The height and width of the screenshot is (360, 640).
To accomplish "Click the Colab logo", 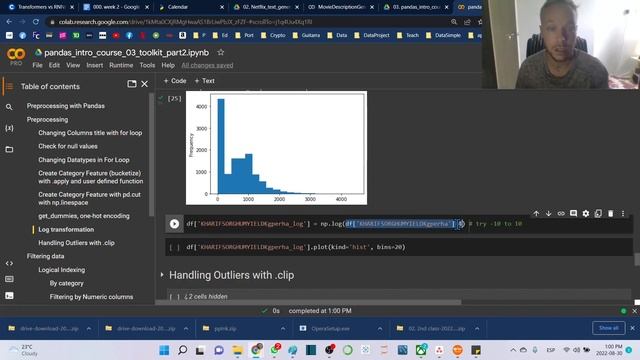I will tap(16, 54).
